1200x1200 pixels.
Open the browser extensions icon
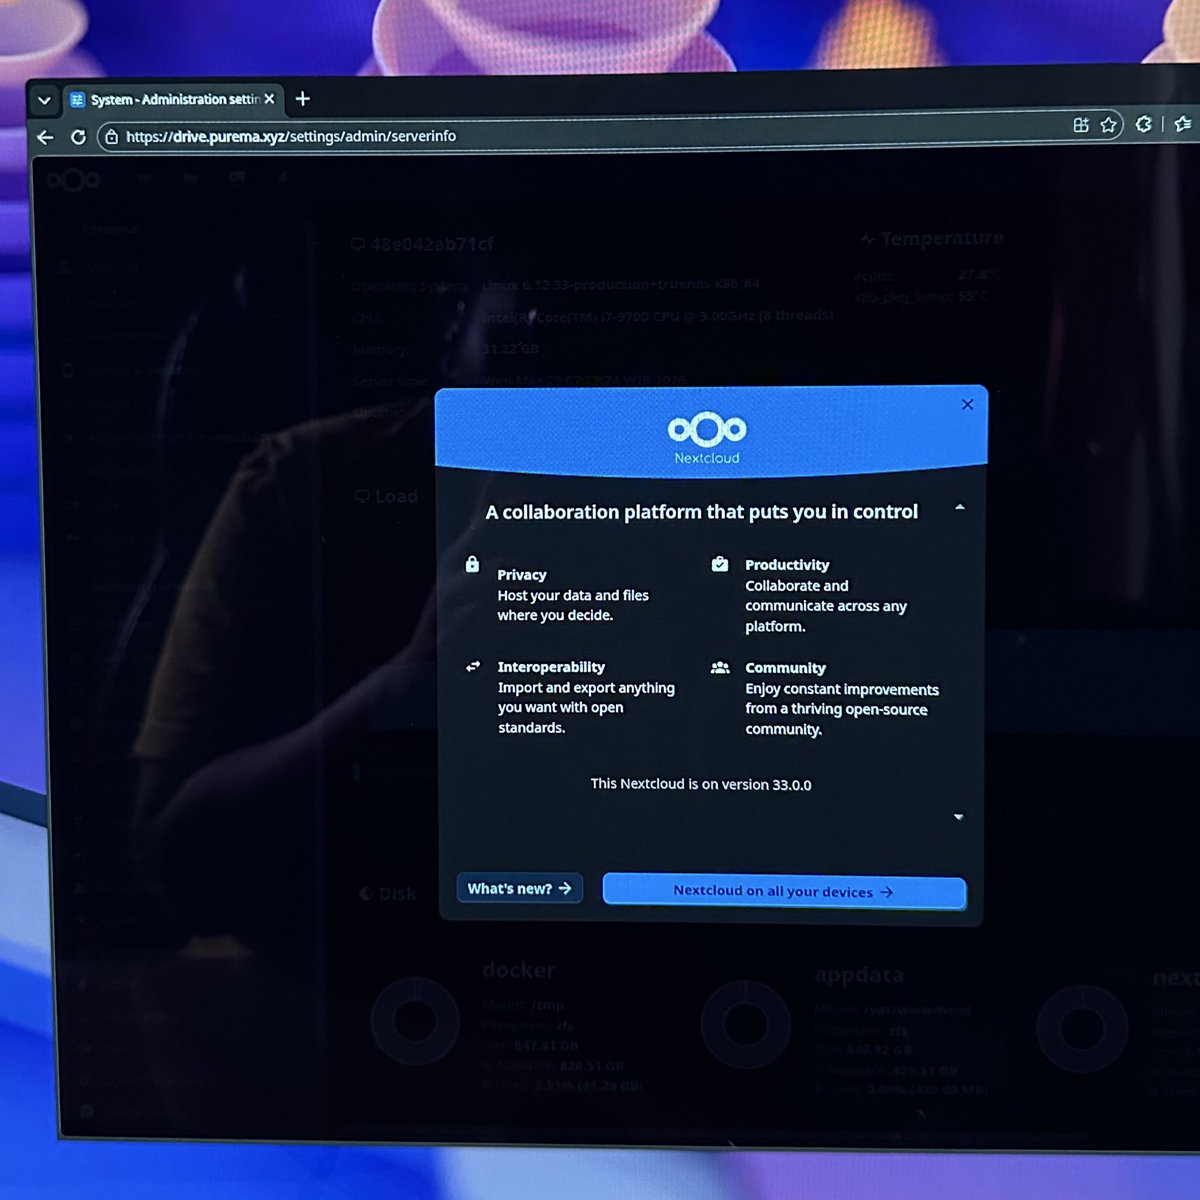pos(1144,124)
